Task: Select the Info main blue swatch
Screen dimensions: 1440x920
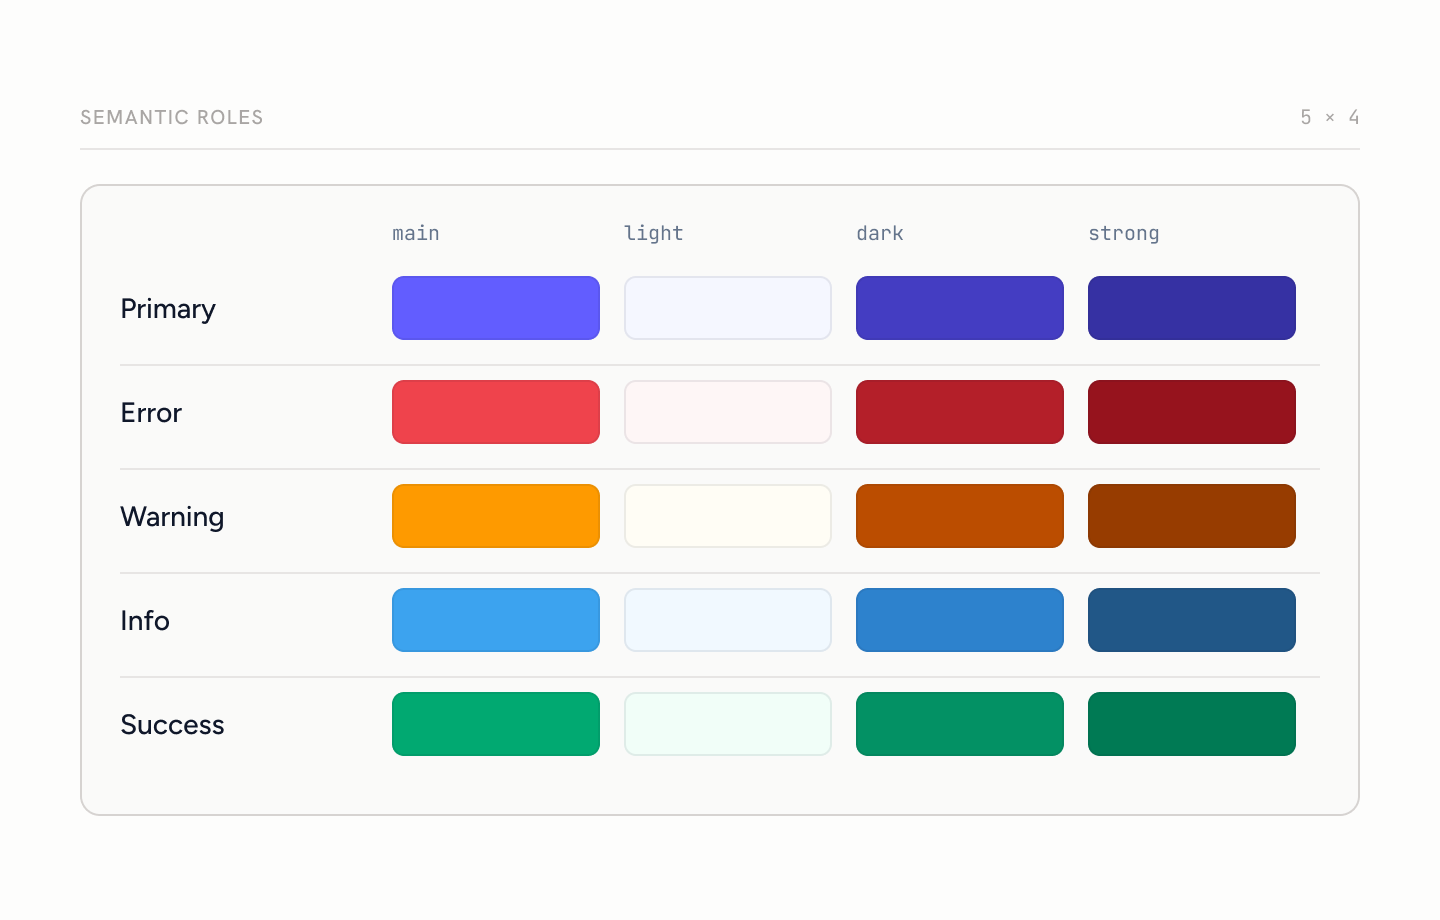Action: [496, 620]
